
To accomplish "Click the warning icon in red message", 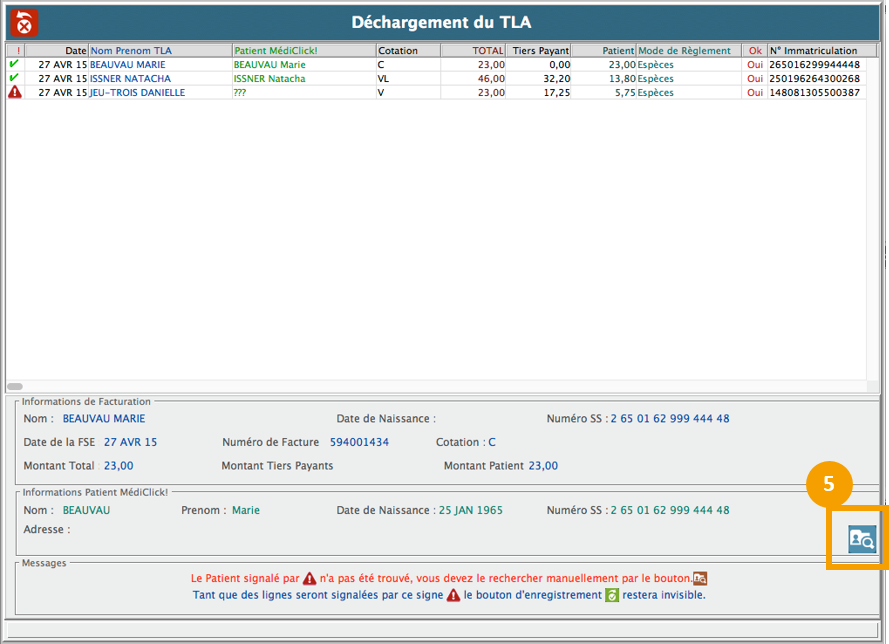I will 310,579.
